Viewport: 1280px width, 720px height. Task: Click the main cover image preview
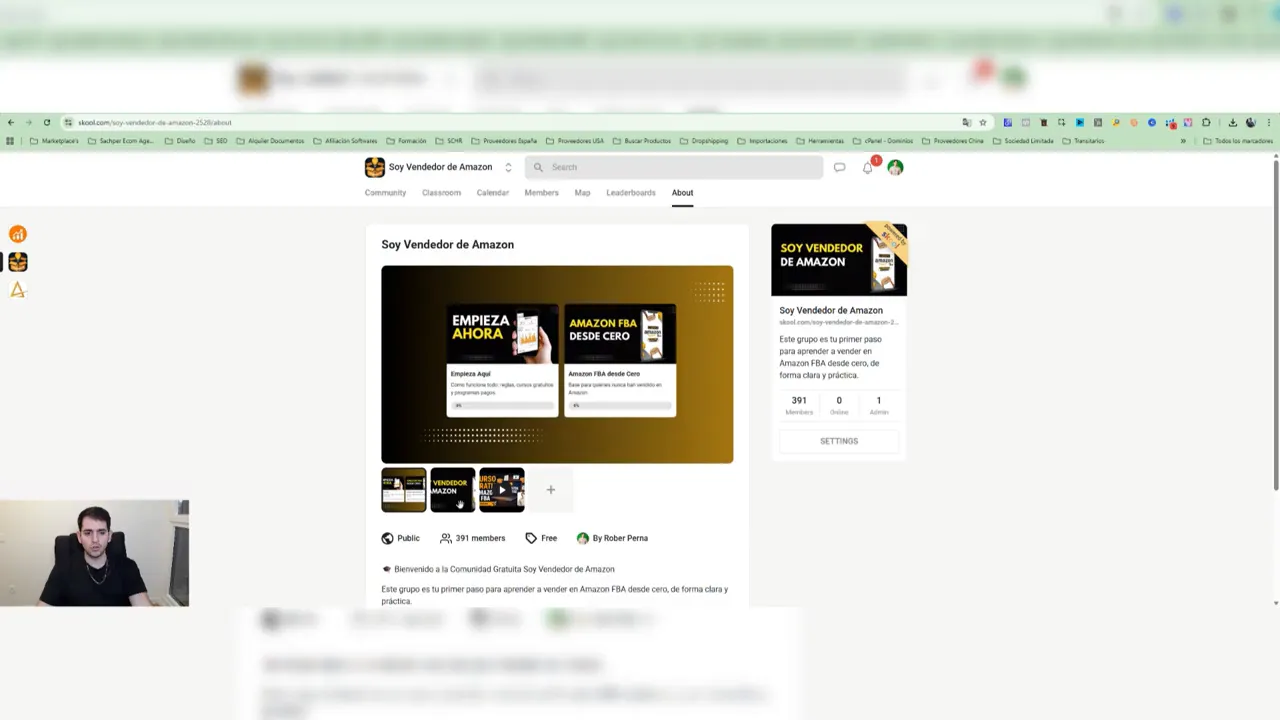[x=557, y=365]
